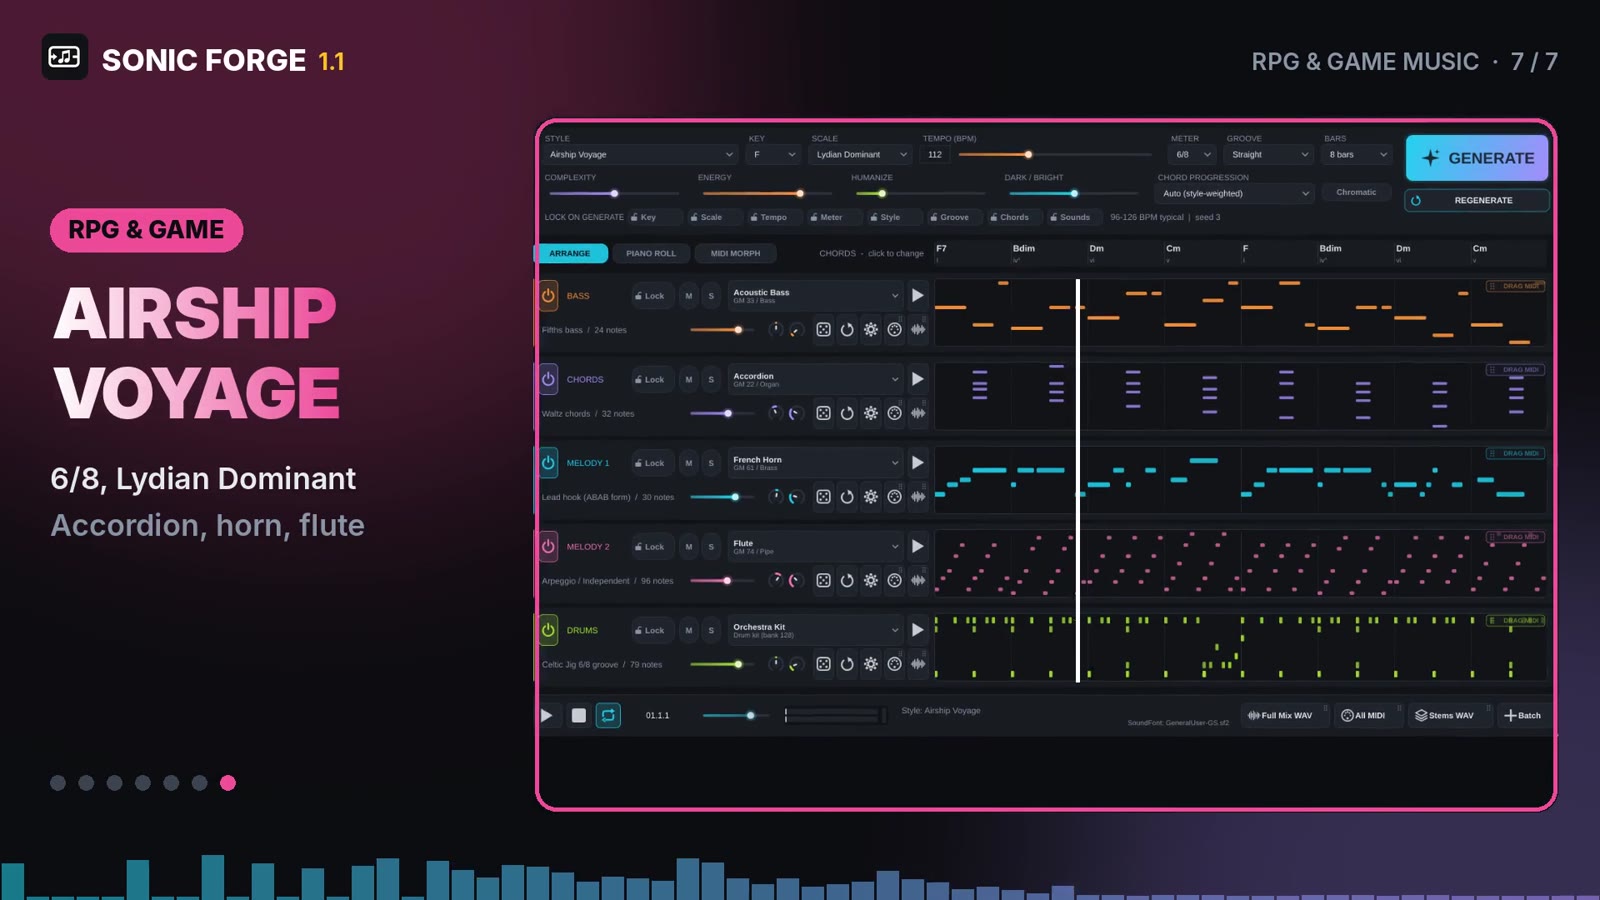Click the Generate button
The image size is (1600, 900).
(1477, 158)
